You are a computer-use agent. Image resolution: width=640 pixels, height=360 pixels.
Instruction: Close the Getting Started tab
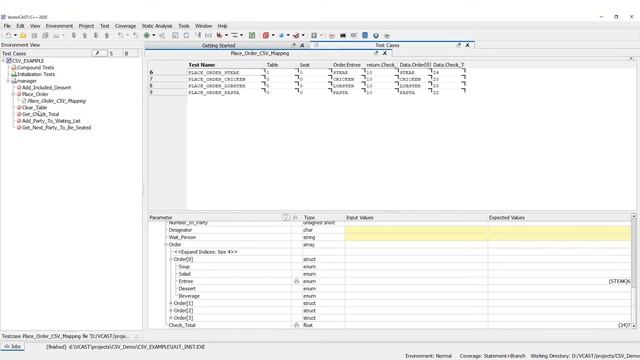point(302,45)
